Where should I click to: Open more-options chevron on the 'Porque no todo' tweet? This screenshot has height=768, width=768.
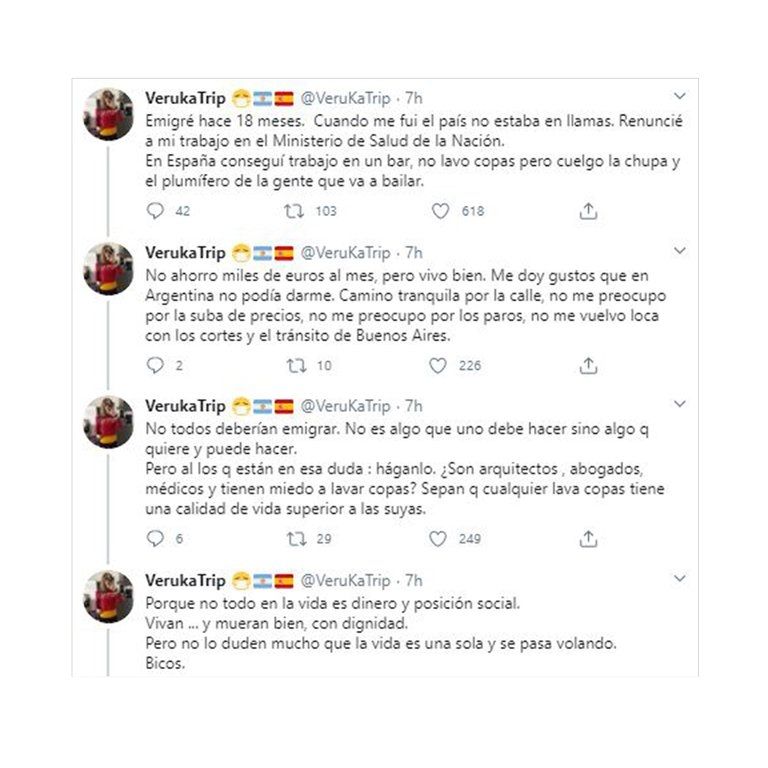tap(680, 579)
